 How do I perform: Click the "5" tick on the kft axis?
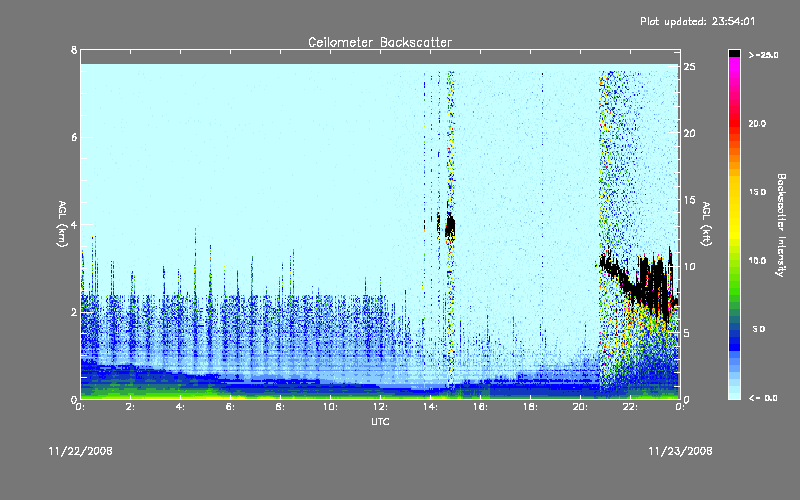[x=688, y=333]
